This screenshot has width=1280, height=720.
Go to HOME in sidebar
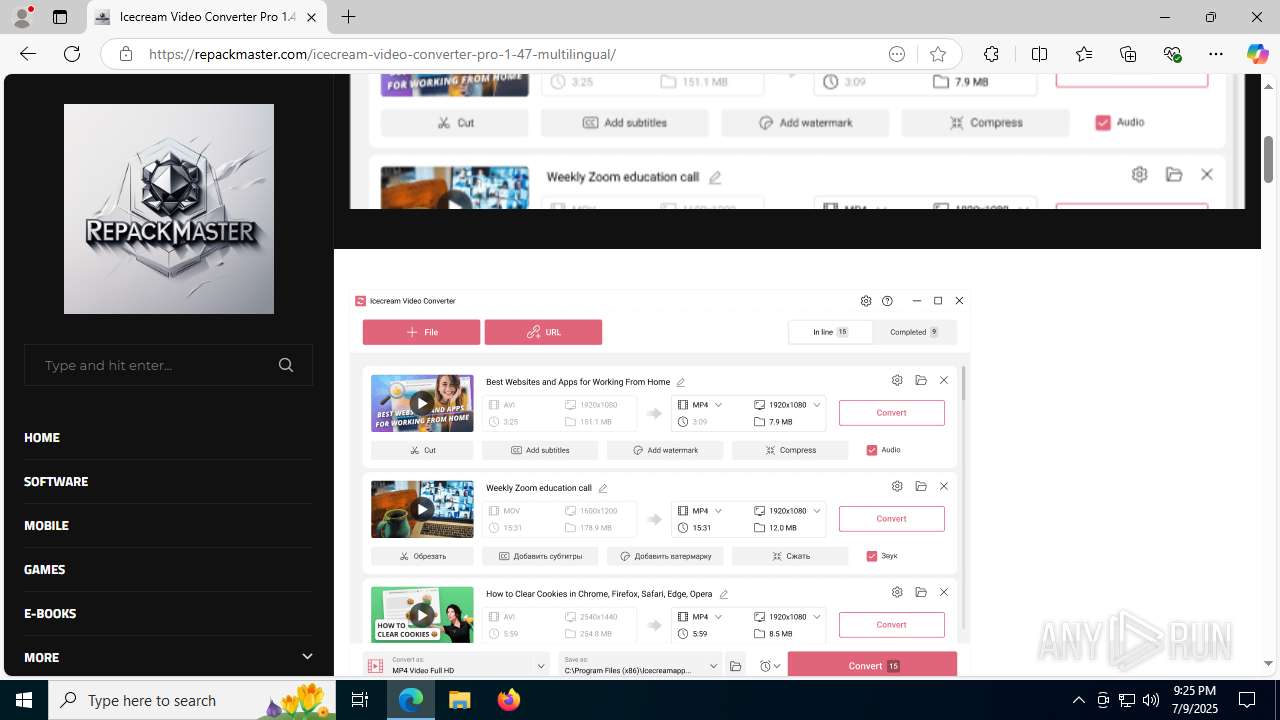pos(42,437)
